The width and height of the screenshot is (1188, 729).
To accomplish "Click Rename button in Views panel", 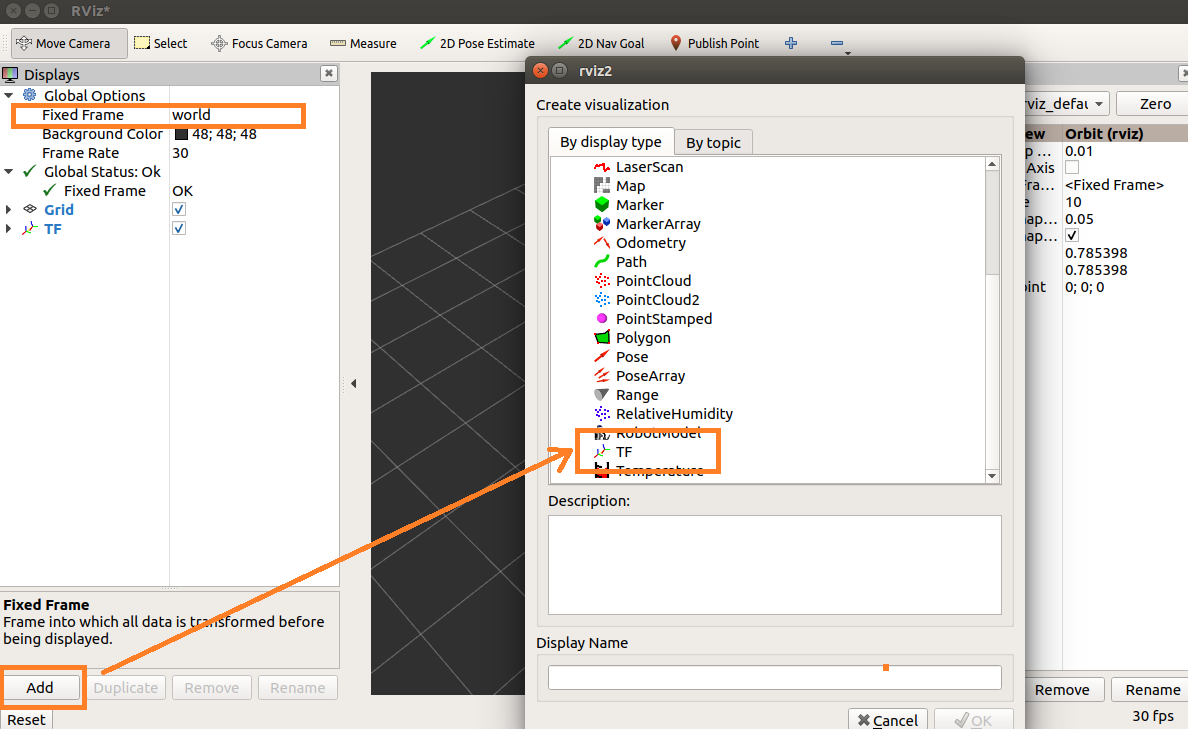I will [1152, 690].
